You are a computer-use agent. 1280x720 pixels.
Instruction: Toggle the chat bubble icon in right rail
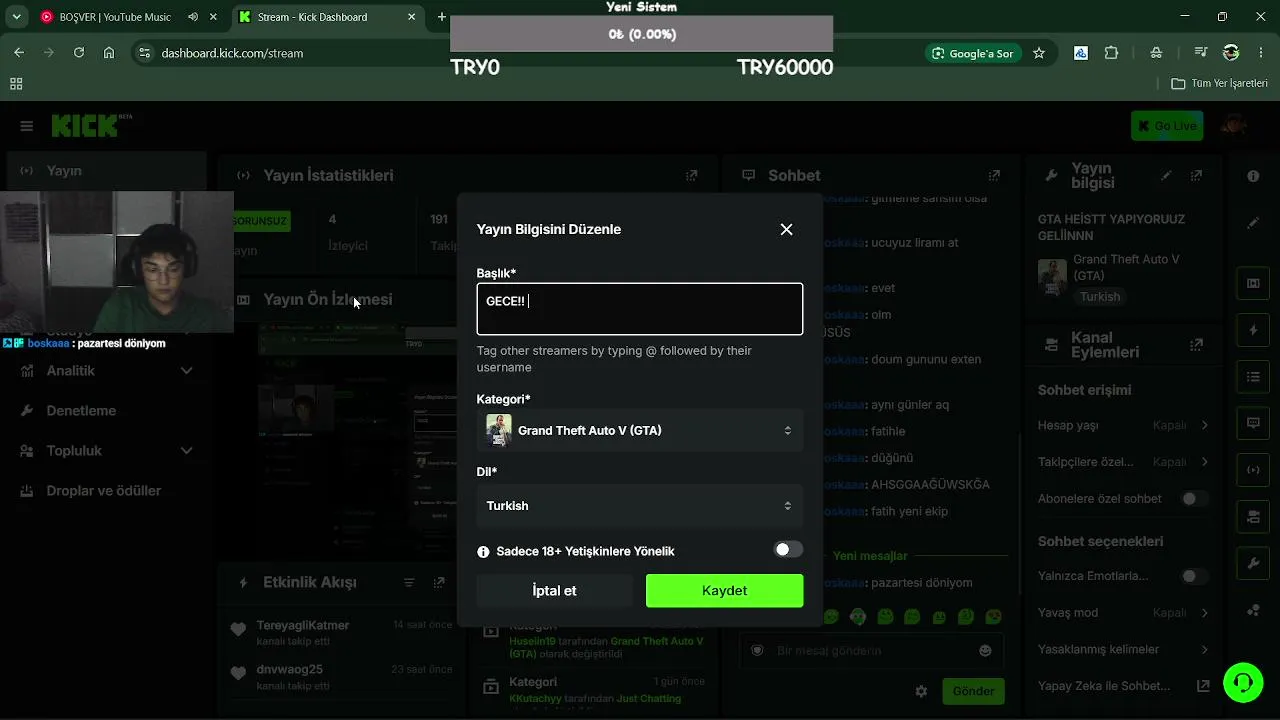(x=1253, y=423)
